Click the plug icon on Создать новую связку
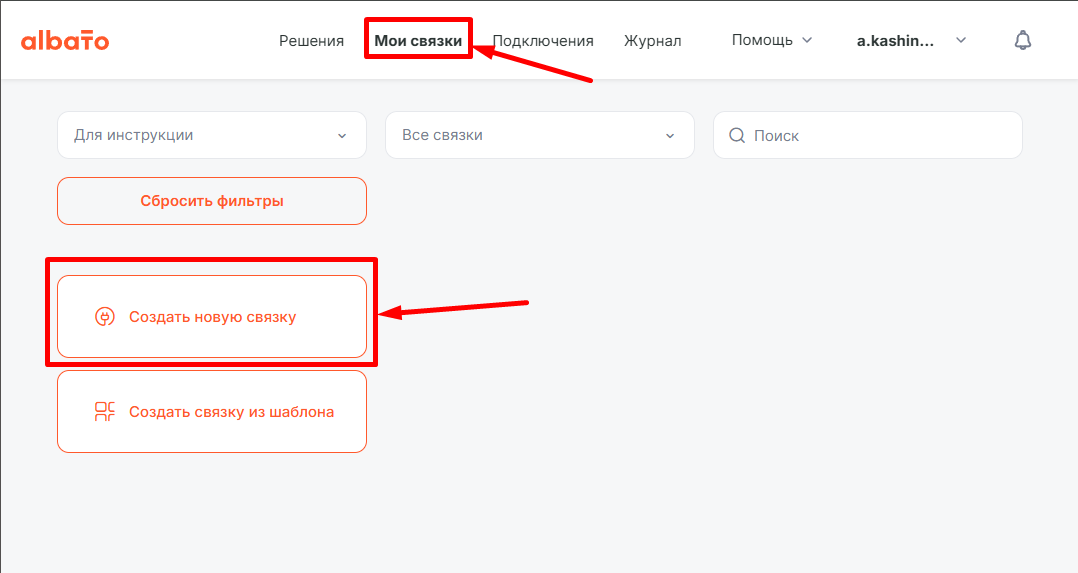Screen dimensions: 1078x573 [x=104, y=317]
